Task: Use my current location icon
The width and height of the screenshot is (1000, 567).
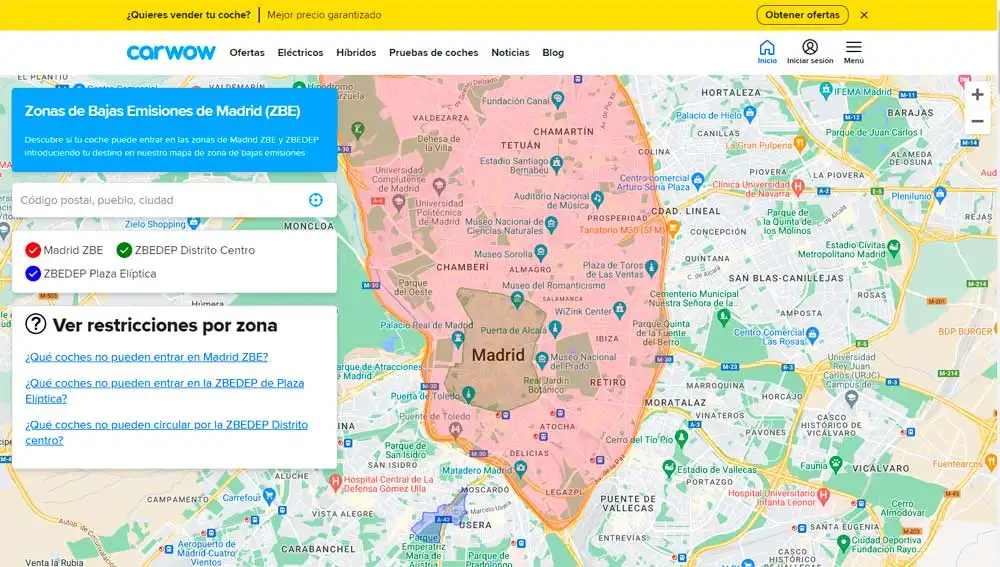Action: 316,200
